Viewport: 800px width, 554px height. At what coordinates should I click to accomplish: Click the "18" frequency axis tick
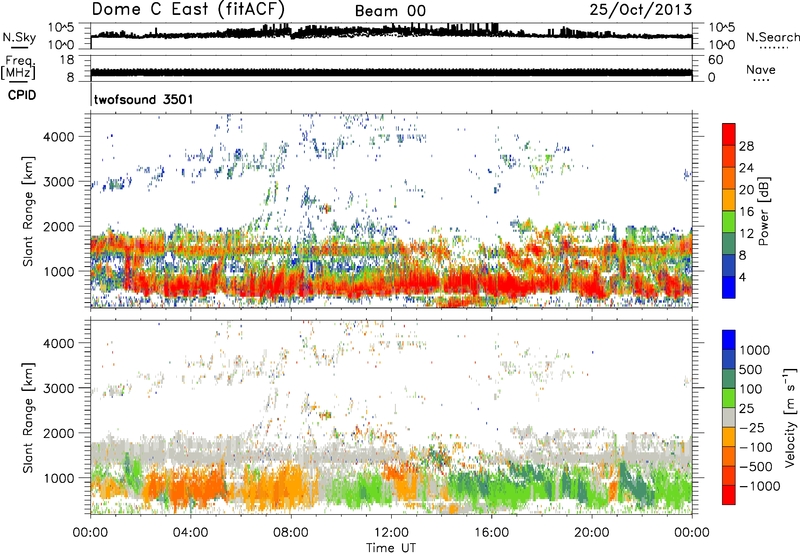click(66, 60)
